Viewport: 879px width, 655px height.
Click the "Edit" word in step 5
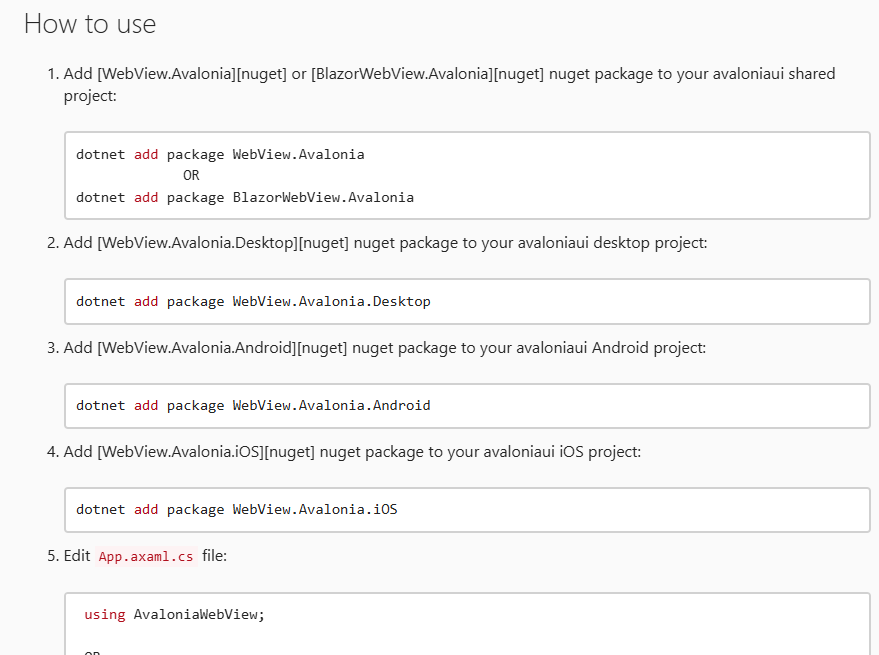(78, 555)
